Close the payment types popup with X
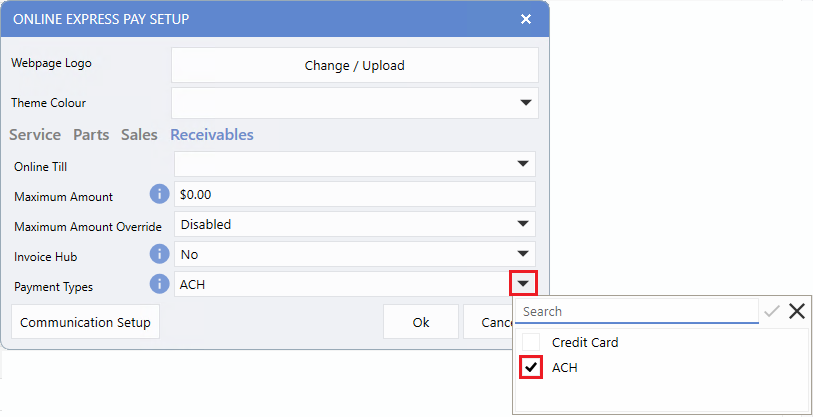 [796, 312]
